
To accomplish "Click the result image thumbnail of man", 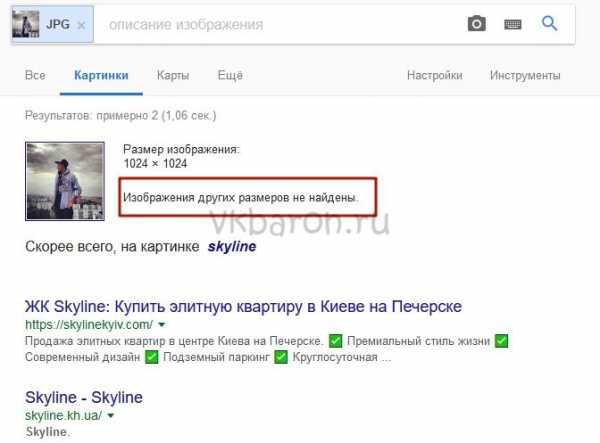I will click(x=65, y=181).
